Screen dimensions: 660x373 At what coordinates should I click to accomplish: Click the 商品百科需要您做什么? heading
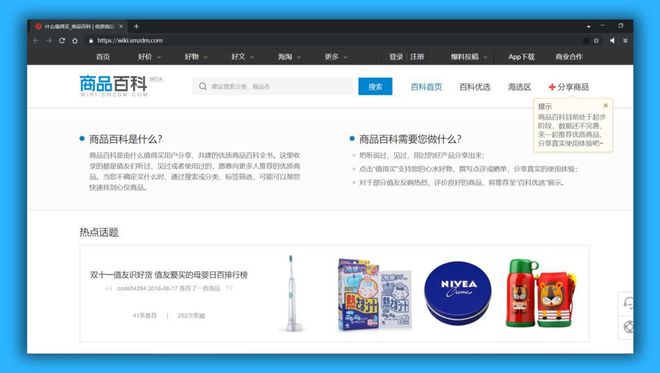[x=410, y=139]
